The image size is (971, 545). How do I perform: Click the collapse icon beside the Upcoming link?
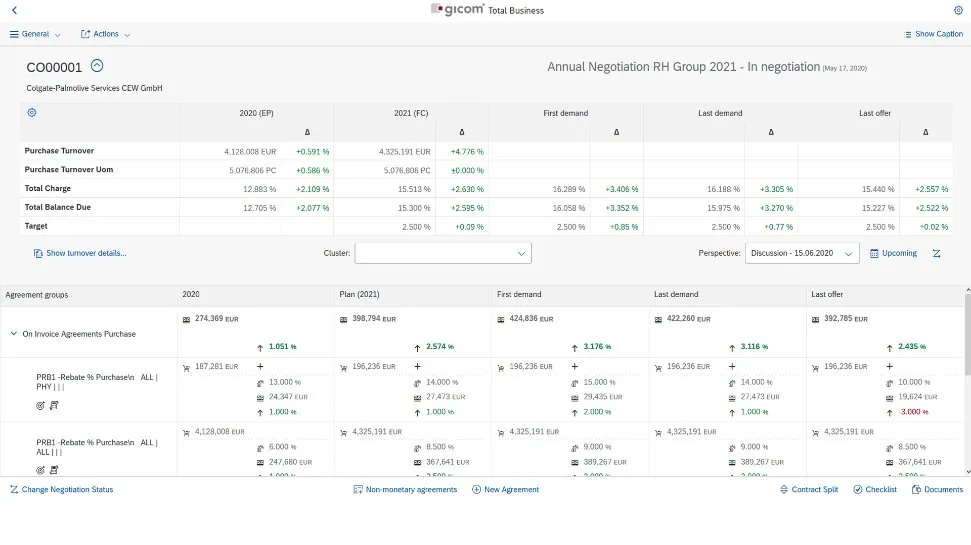(937, 254)
